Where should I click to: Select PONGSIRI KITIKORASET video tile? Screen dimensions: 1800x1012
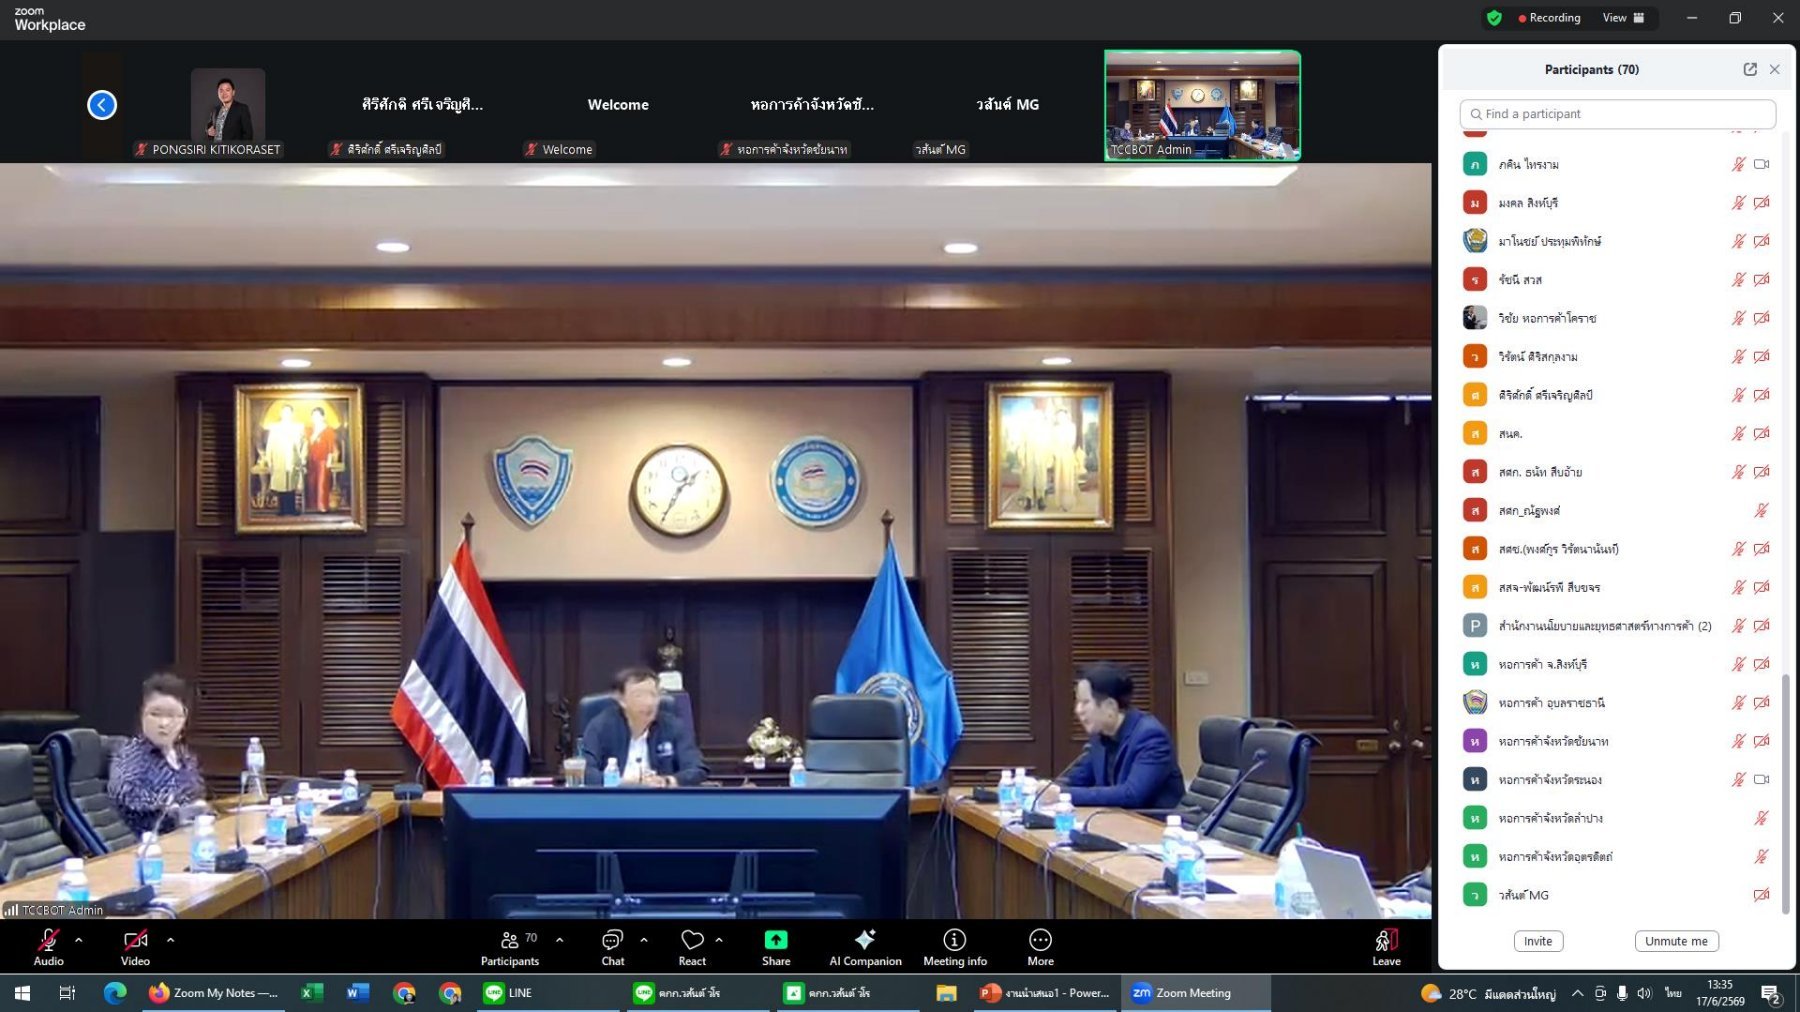[228, 105]
